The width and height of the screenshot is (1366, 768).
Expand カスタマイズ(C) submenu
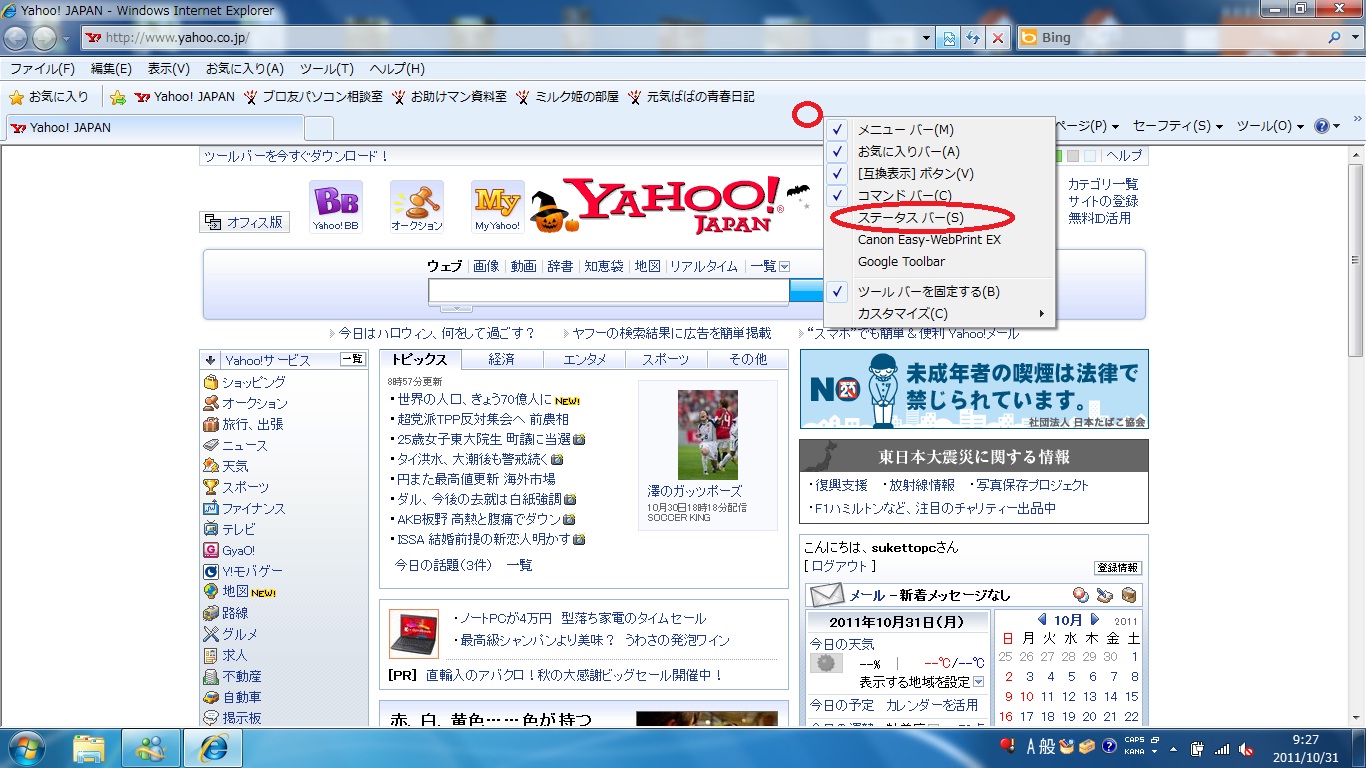tap(940, 314)
